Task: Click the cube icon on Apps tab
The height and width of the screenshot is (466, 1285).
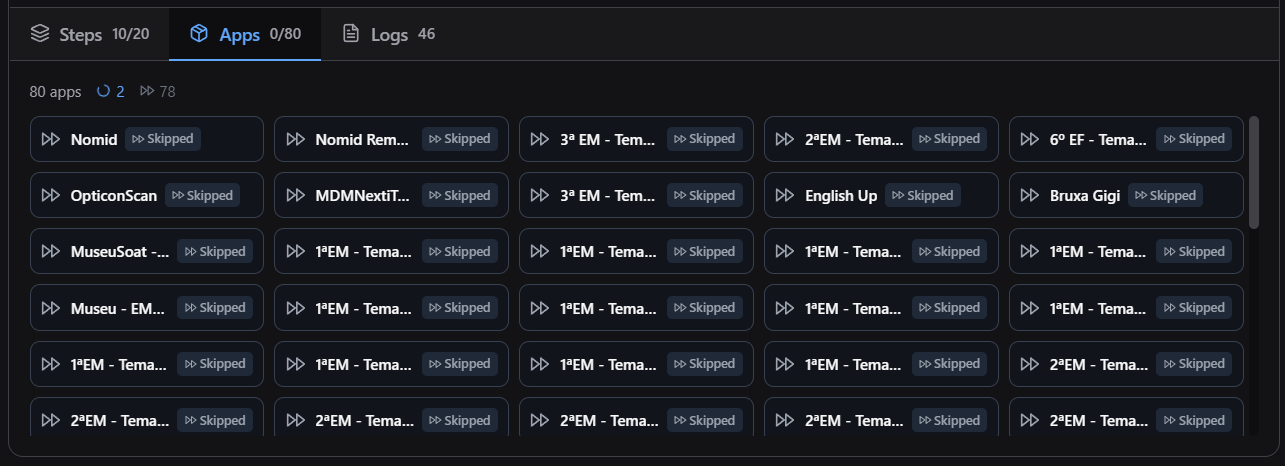Action: tap(200, 35)
